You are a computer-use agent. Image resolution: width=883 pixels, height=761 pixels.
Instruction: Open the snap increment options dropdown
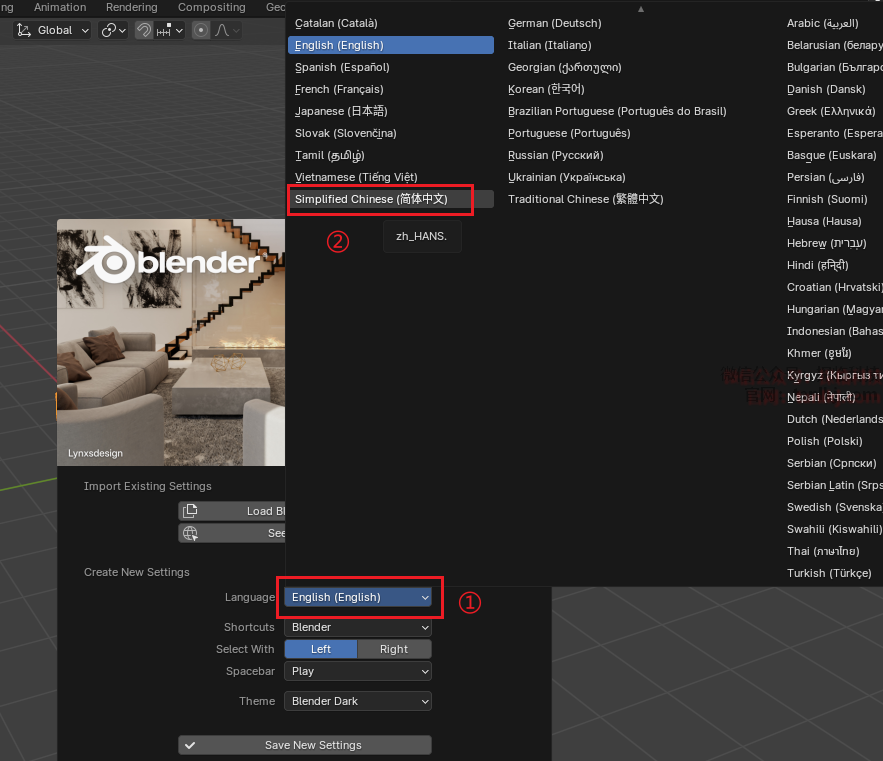(x=170, y=30)
